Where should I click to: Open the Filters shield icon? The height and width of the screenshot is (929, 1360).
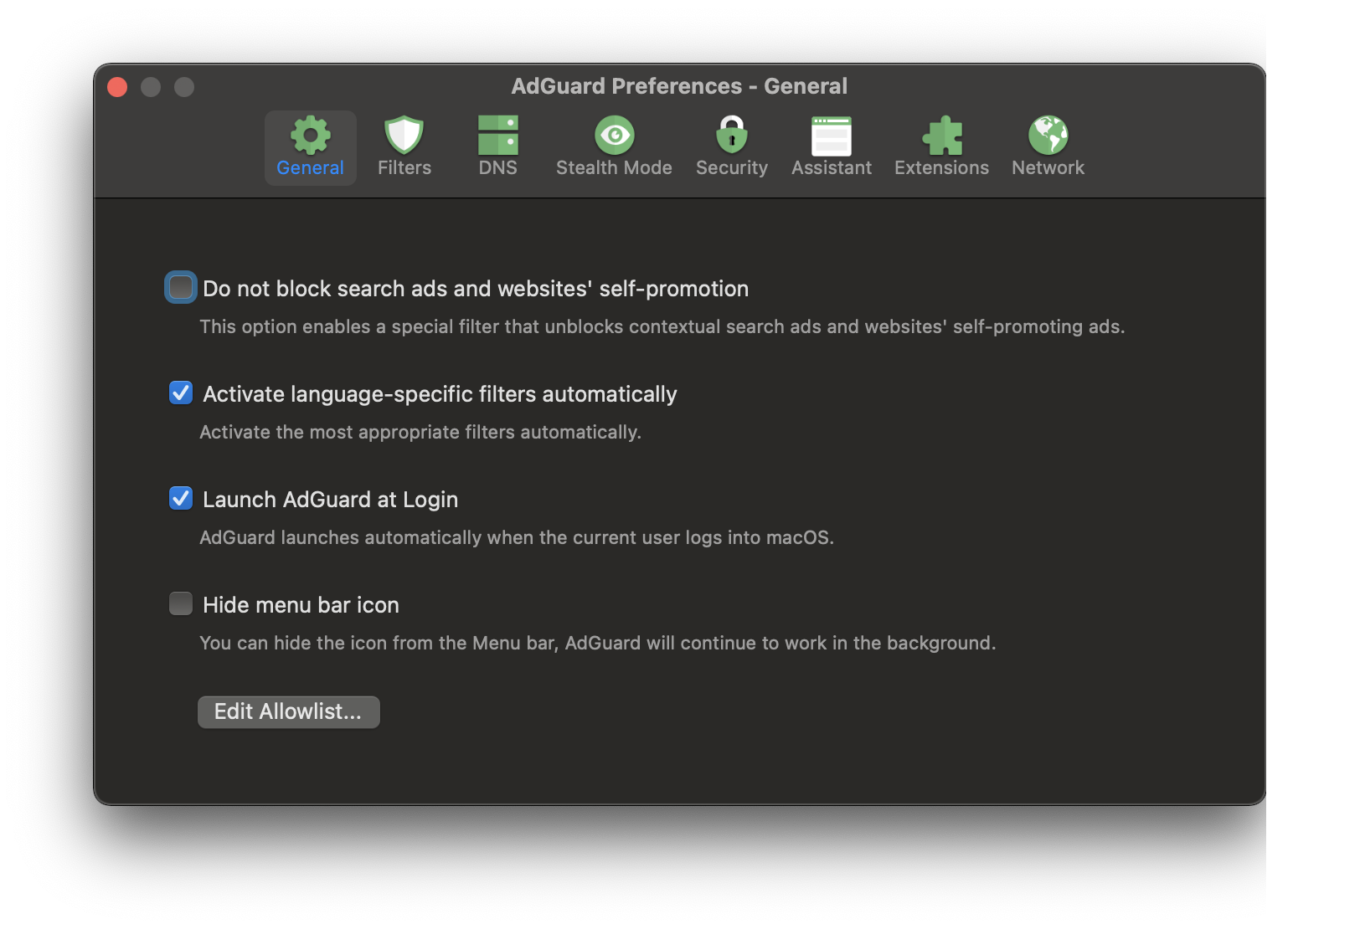click(404, 136)
